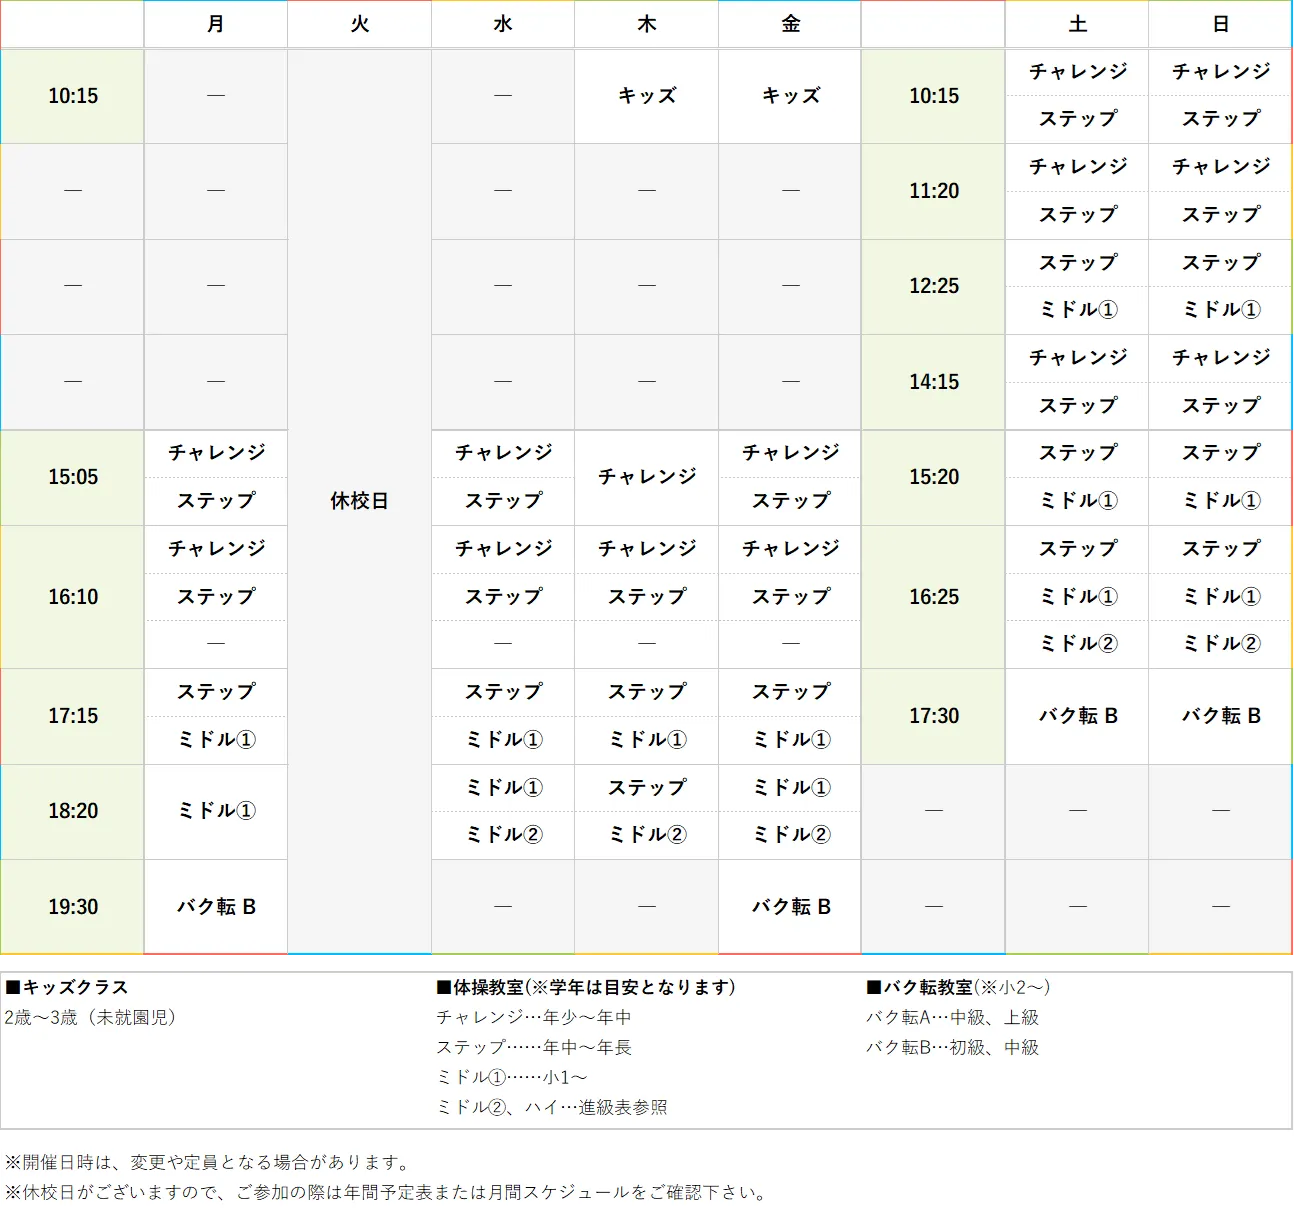This screenshot has width=1294, height=1211.
Task: Select the キッズ class on Friday 10:15
Action: [789, 96]
